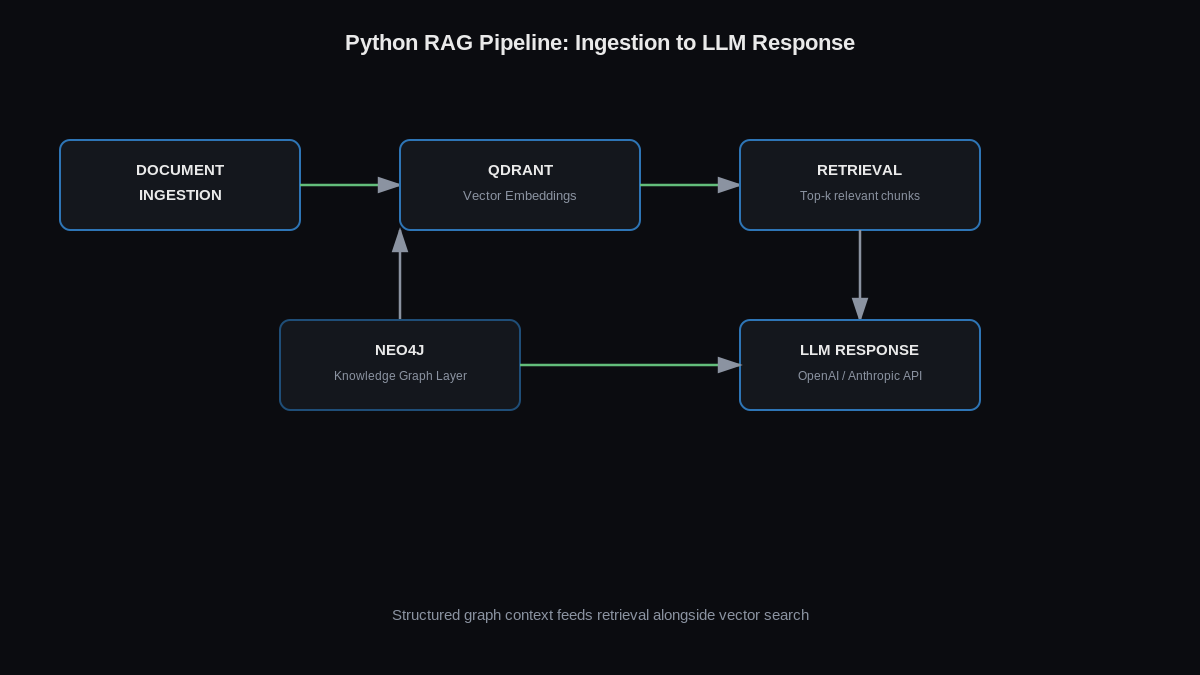Click the 'Top-k relevant chunks' text
Viewport: 1200px width, 675px height.
point(860,196)
